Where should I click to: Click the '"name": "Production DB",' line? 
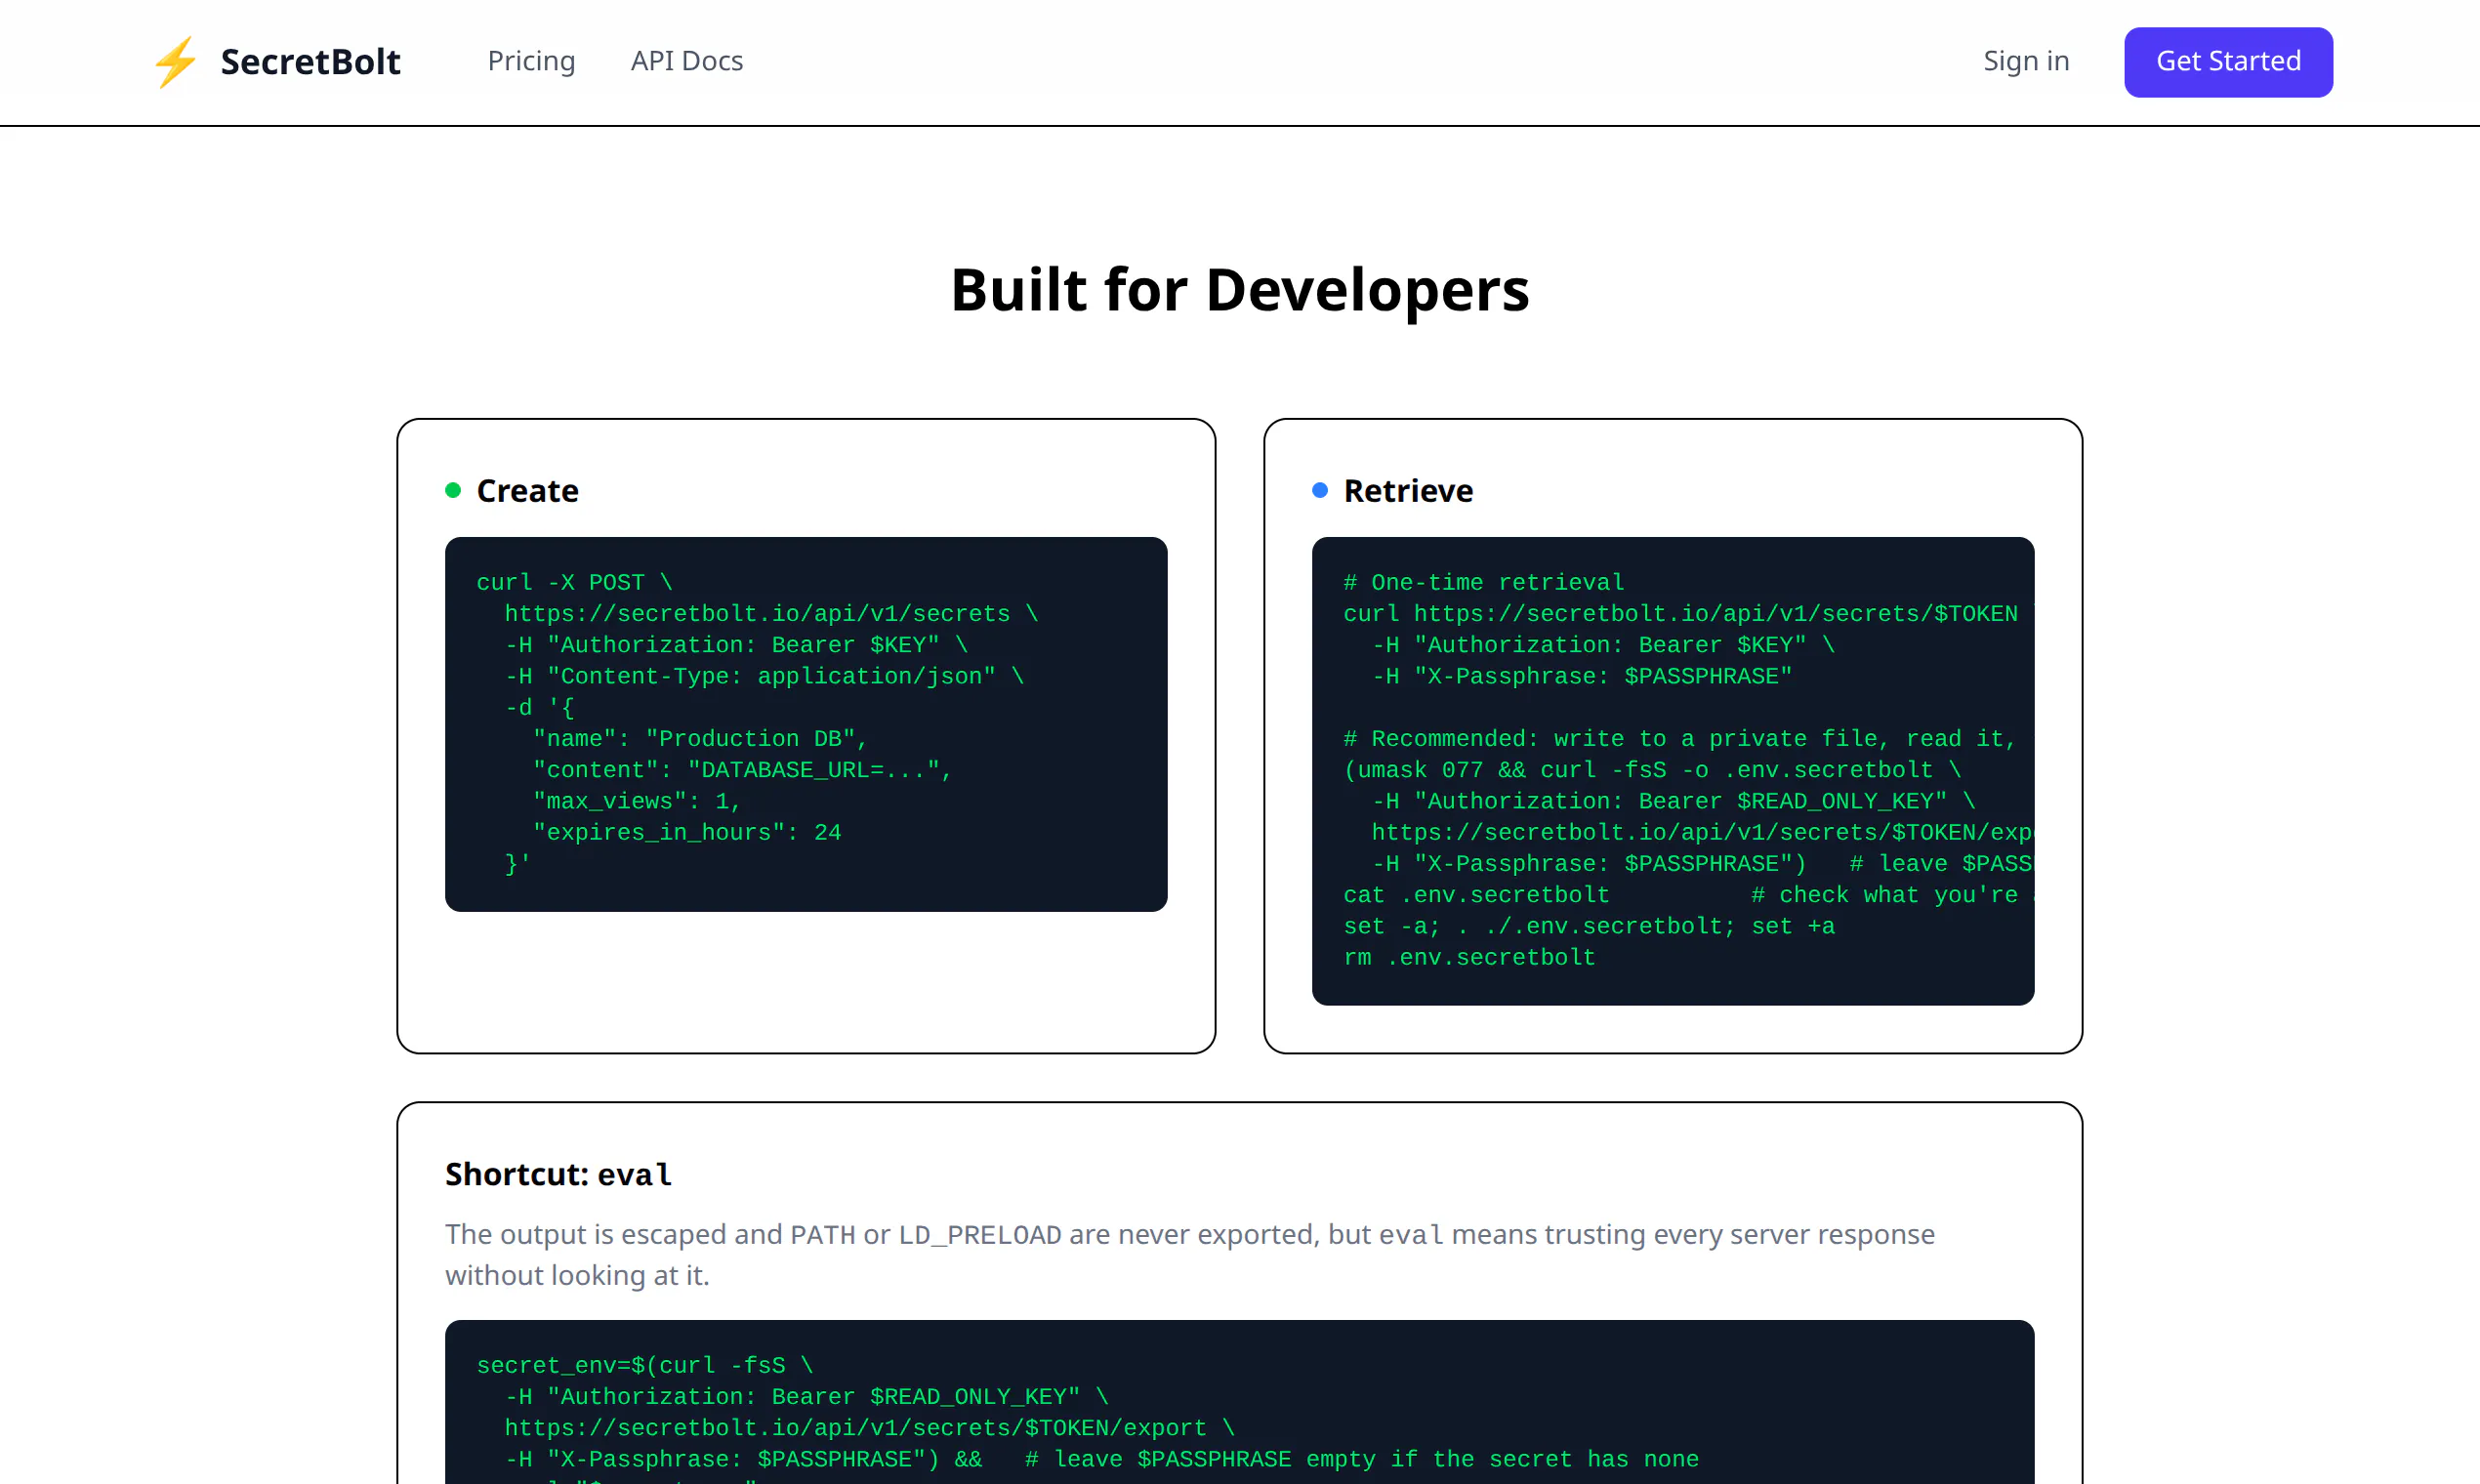(700, 738)
